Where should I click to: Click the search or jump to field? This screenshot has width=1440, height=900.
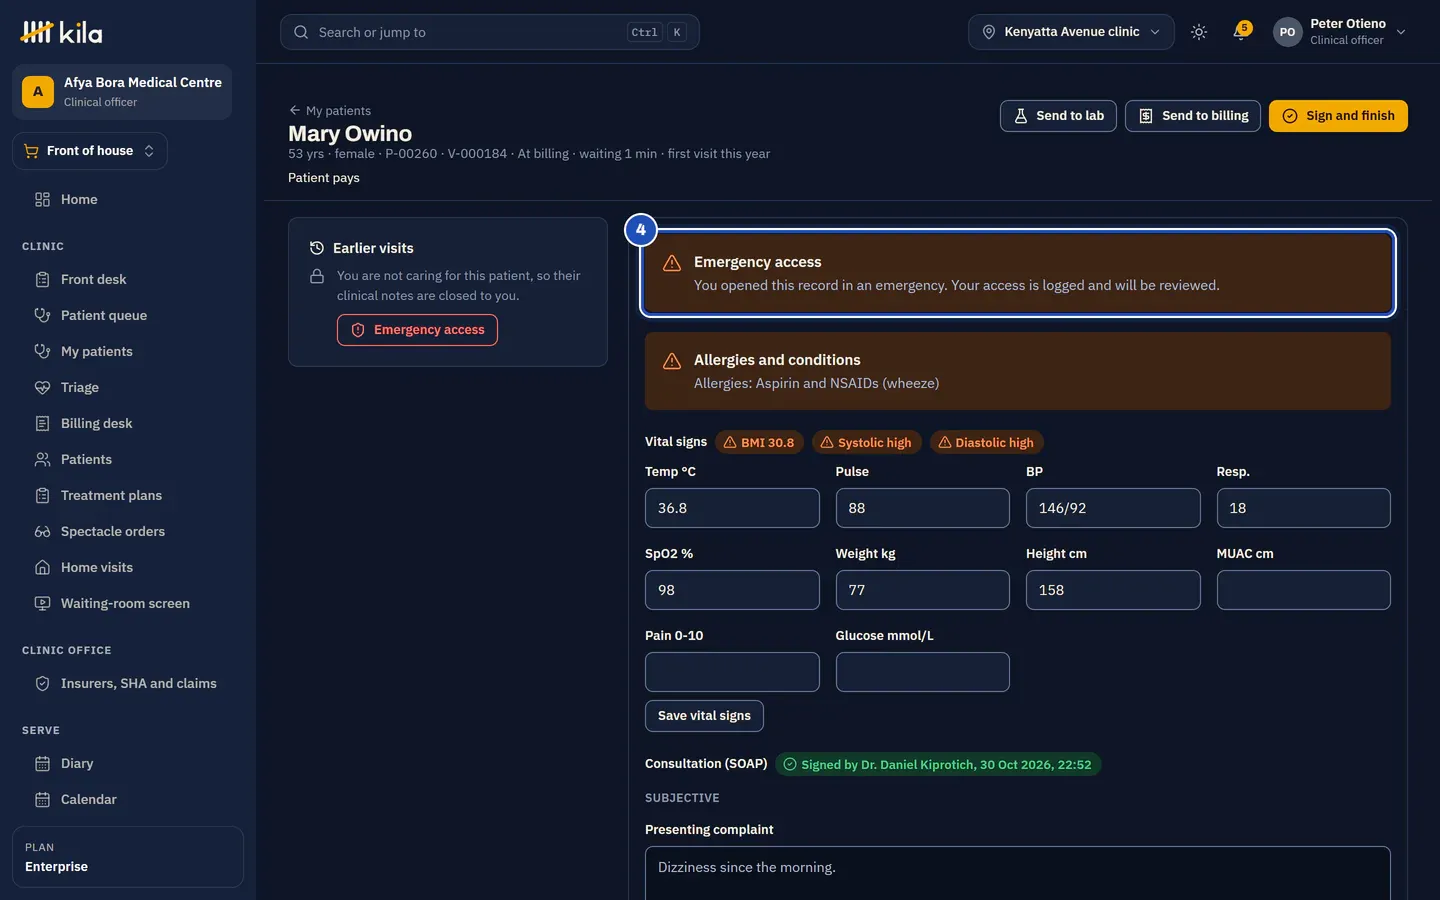click(x=490, y=32)
